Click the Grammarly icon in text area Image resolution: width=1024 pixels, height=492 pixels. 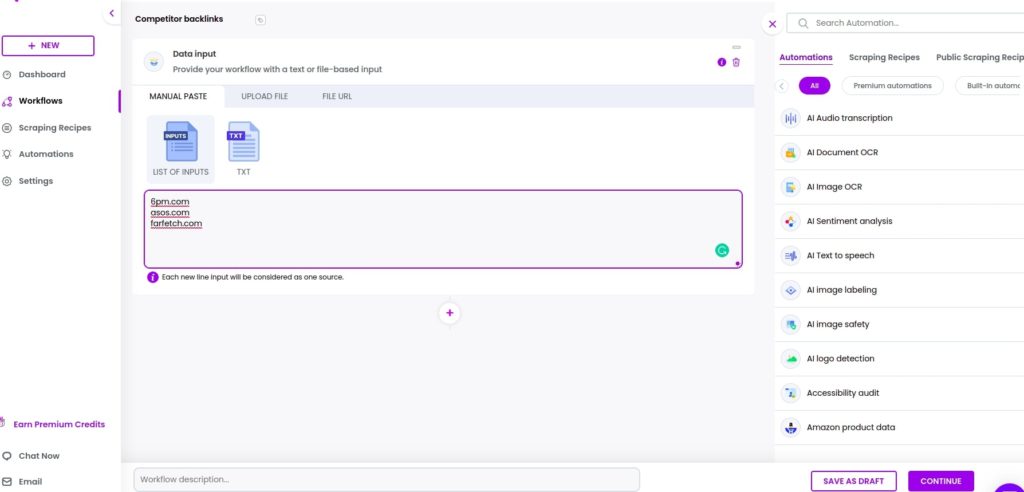coord(722,250)
